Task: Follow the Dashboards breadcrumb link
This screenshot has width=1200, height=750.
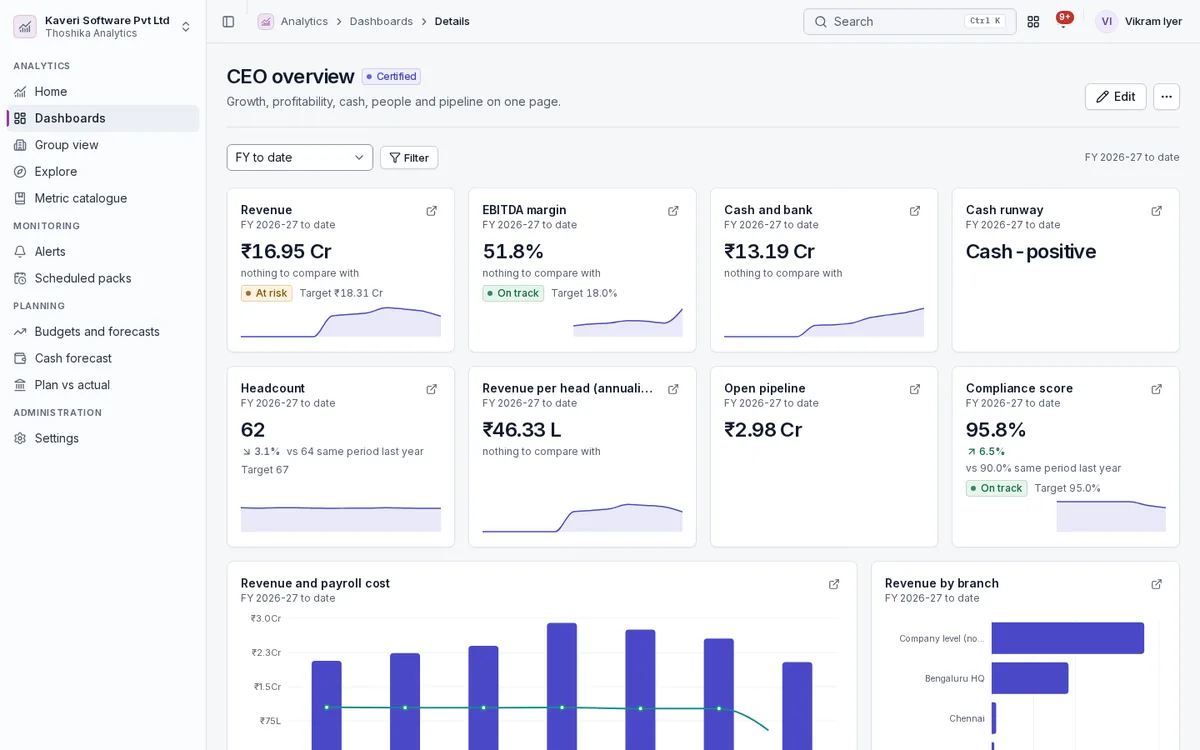Action: coord(381,21)
